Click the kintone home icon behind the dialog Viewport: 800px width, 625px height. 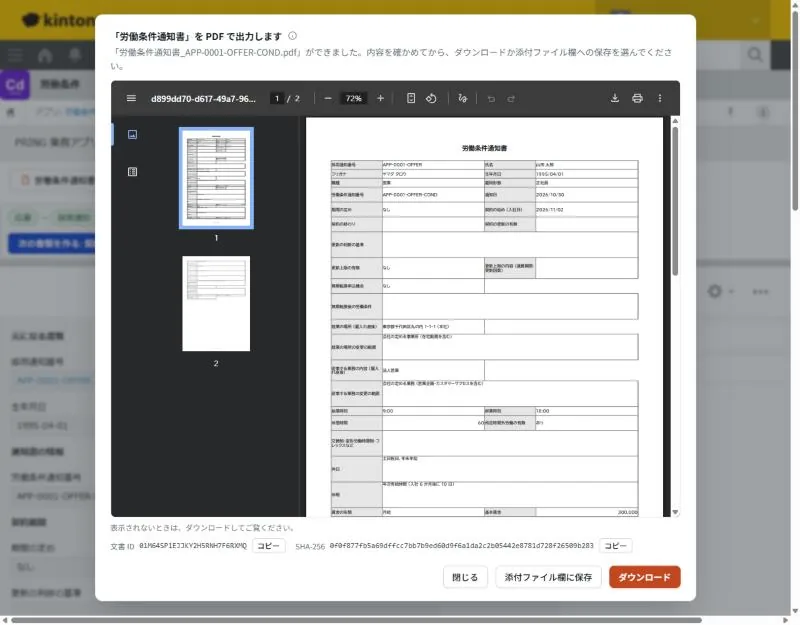coord(45,56)
